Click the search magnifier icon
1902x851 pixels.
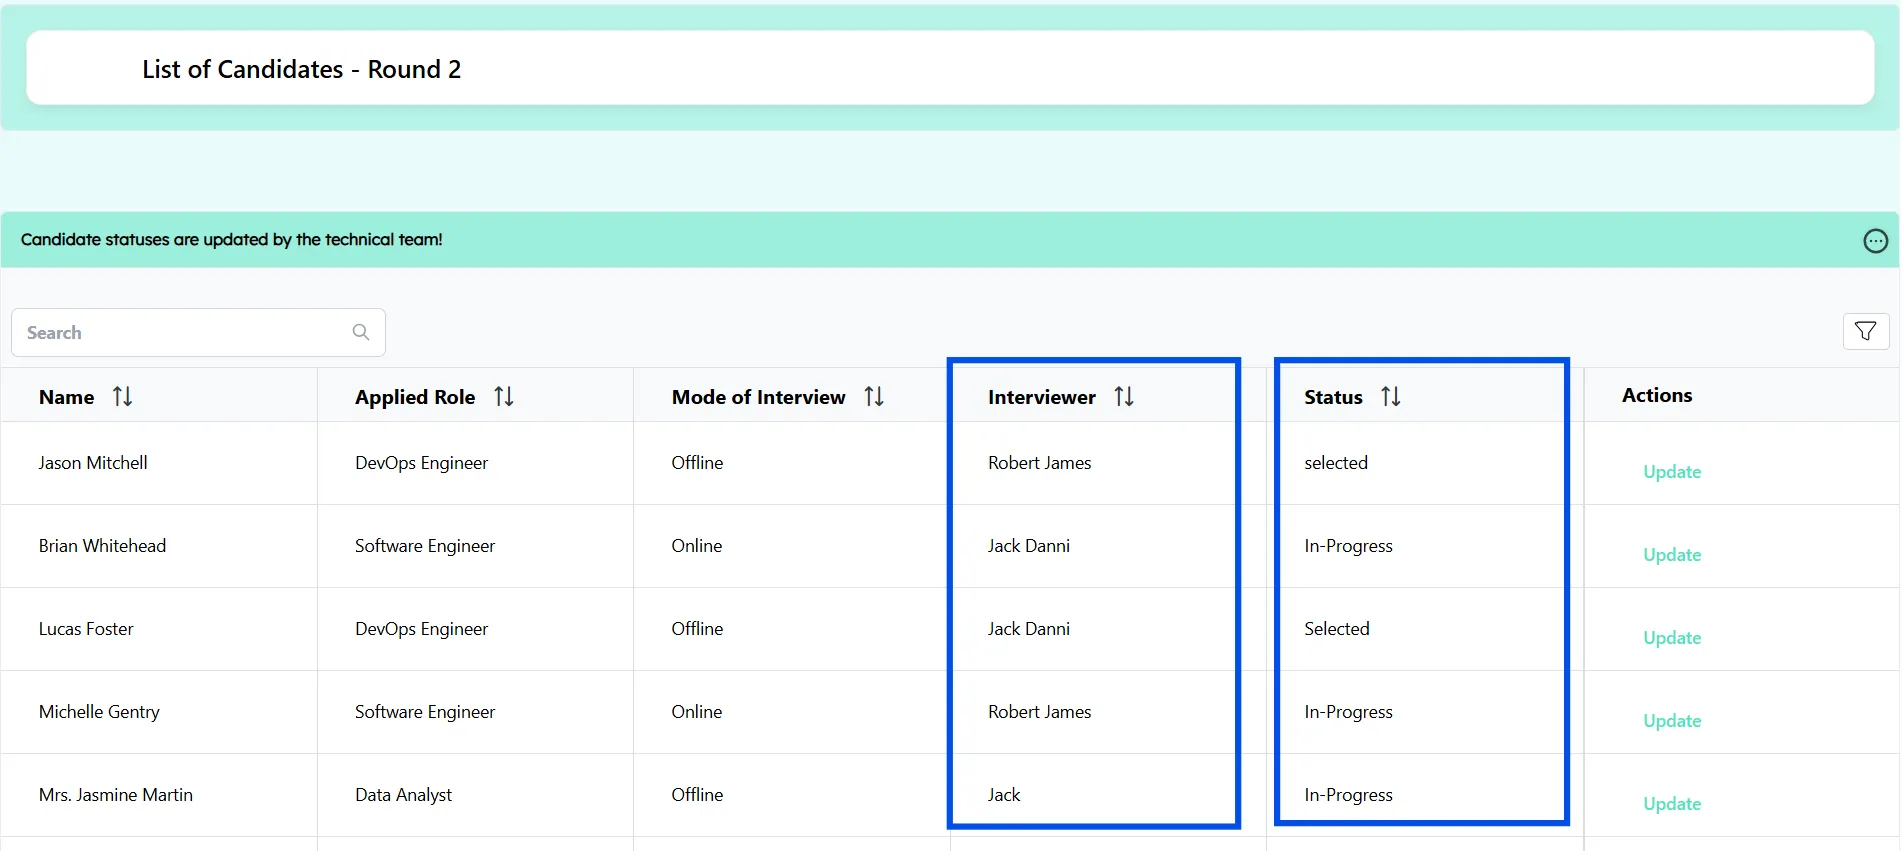click(x=361, y=332)
